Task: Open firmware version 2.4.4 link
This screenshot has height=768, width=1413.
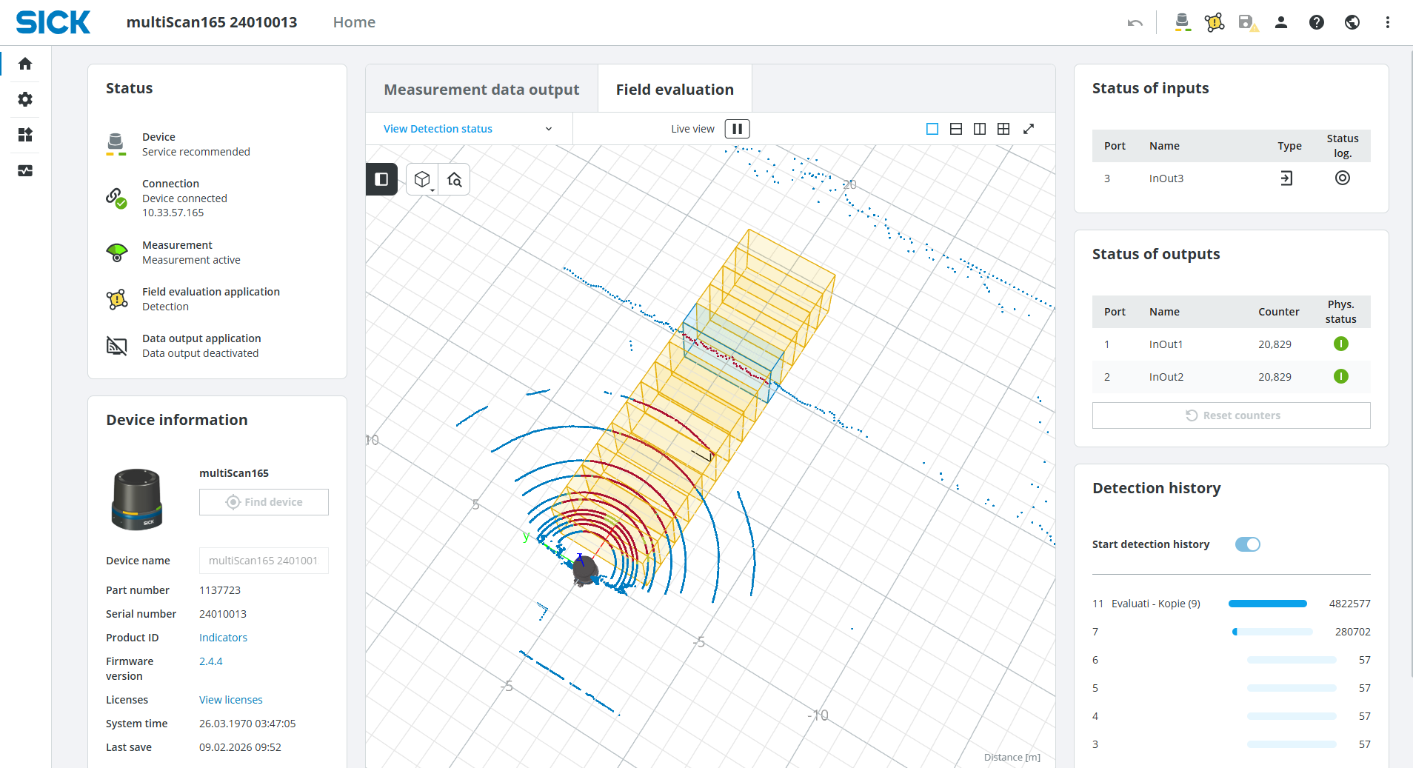Action: click(211, 661)
